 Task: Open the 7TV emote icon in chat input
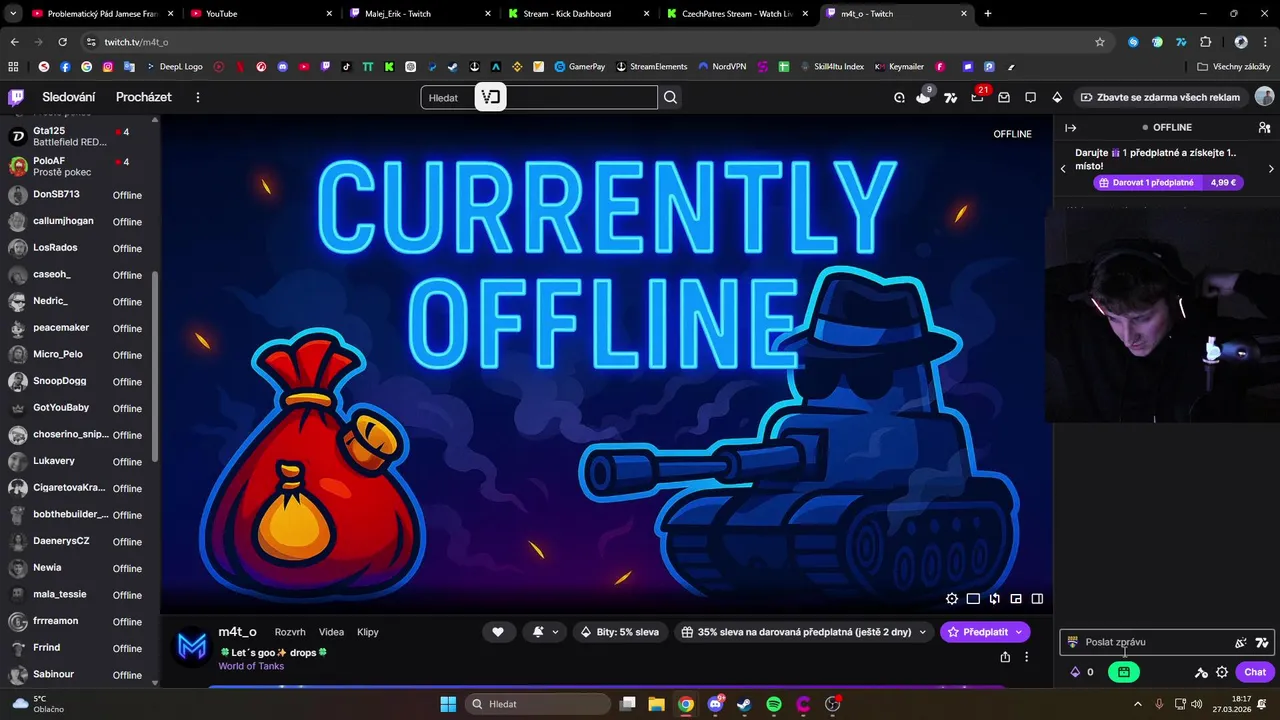tap(1262, 642)
